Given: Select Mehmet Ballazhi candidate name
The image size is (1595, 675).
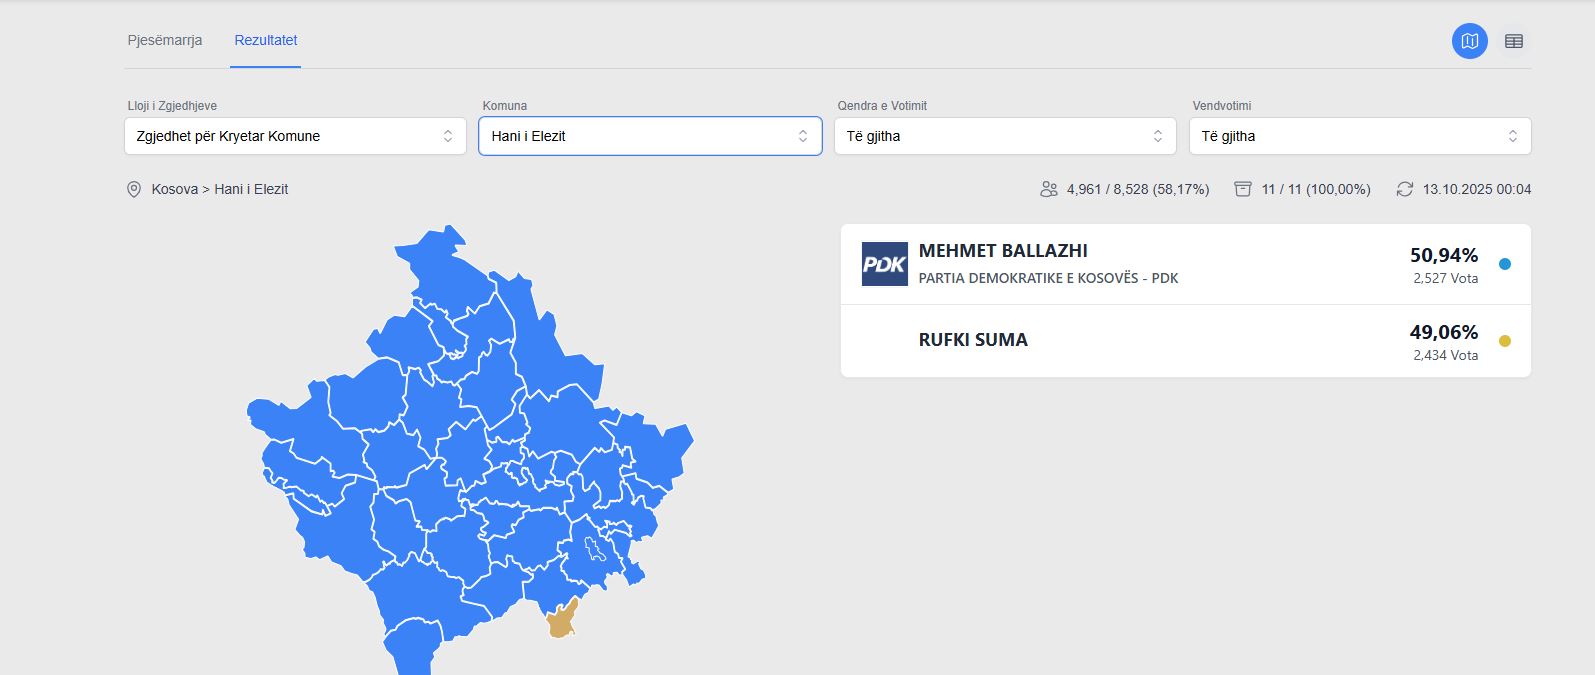Looking at the screenshot, I should point(1003,251).
